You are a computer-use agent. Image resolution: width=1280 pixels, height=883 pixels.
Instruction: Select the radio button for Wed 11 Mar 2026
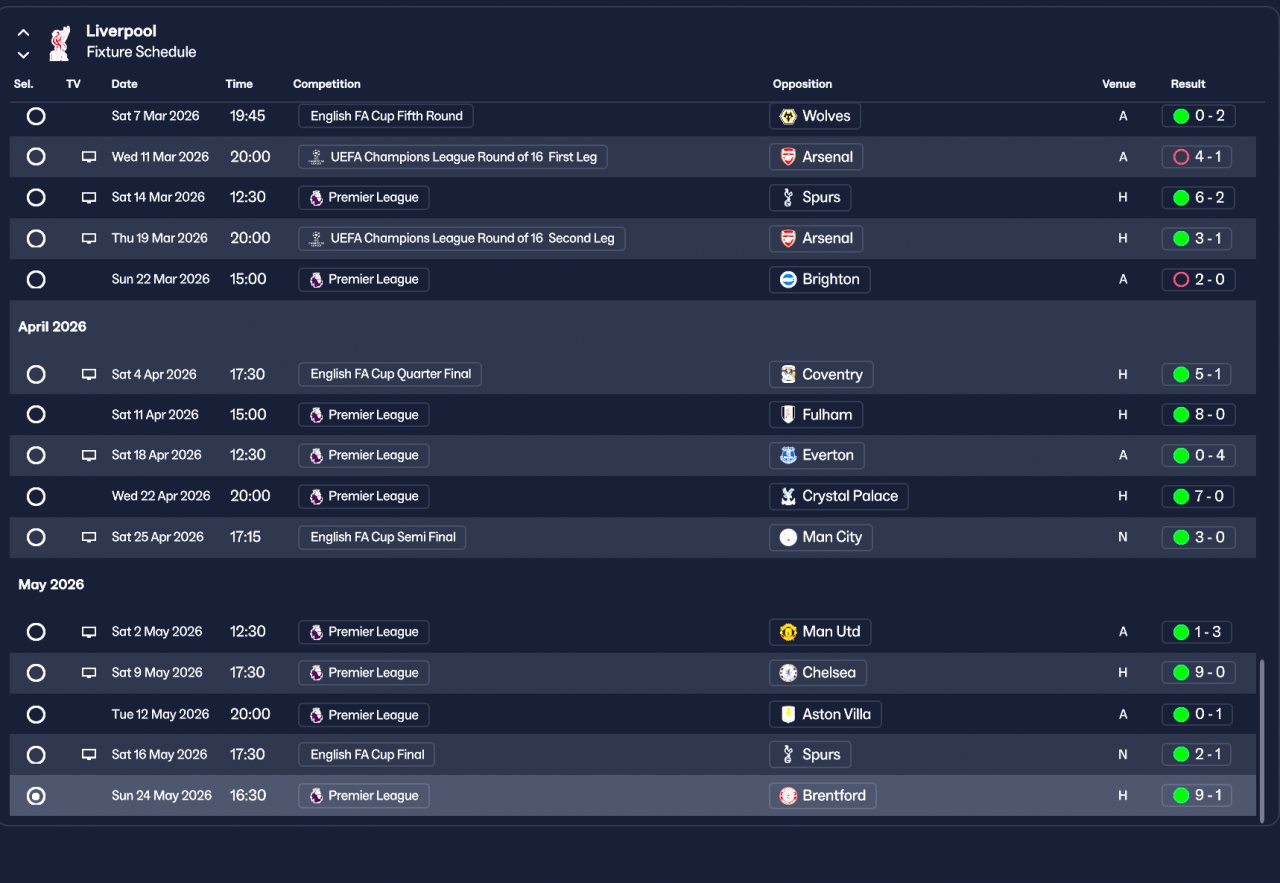click(36, 157)
